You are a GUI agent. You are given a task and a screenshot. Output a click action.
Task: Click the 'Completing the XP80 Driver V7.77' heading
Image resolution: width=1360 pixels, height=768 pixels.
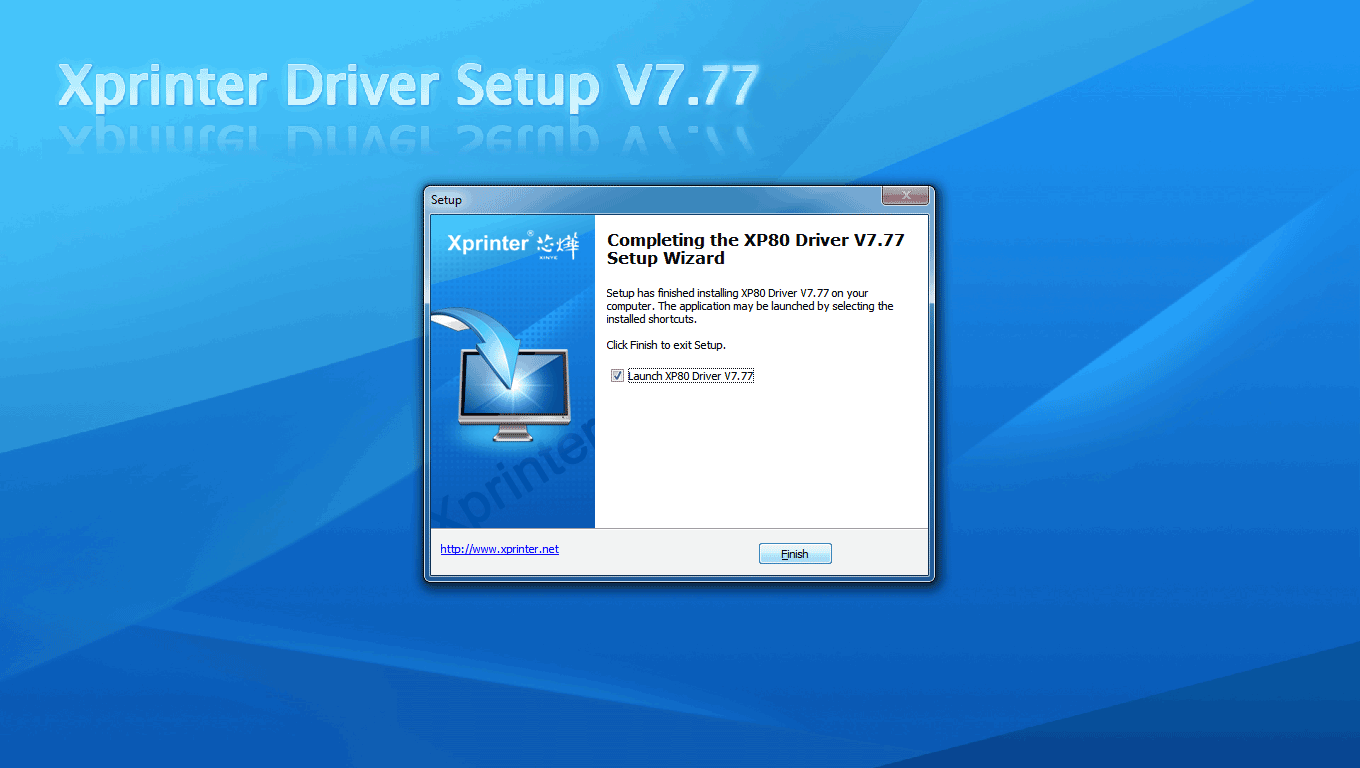click(756, 249)
